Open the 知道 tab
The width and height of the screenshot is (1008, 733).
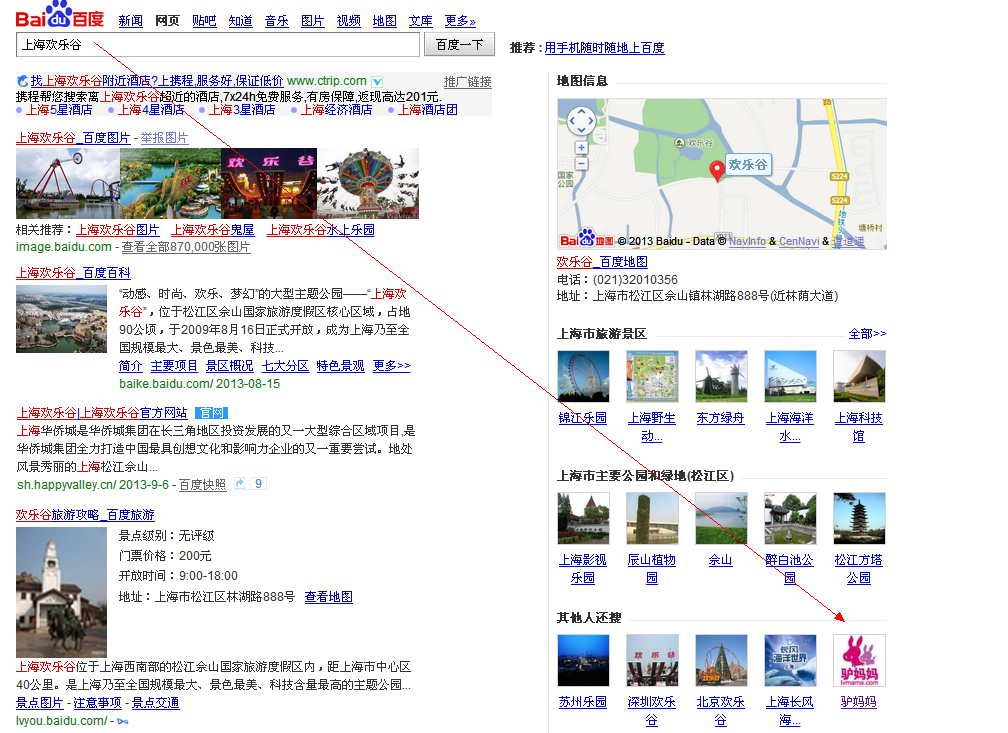click(x=240, y=21)
